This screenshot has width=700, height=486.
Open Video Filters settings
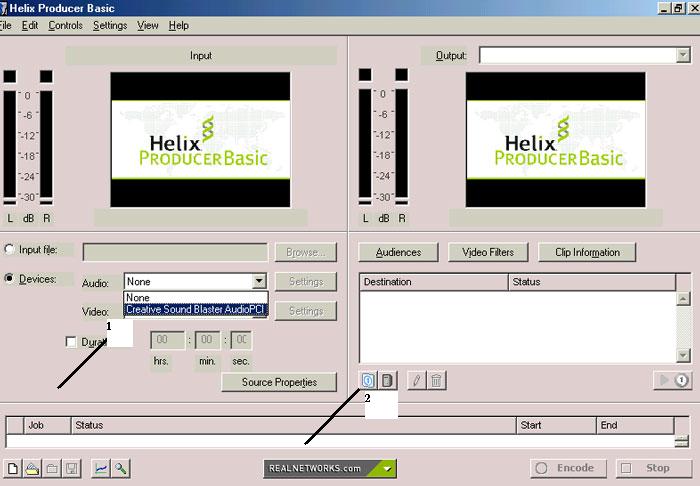pyautogui.click(x=488, y=252)
